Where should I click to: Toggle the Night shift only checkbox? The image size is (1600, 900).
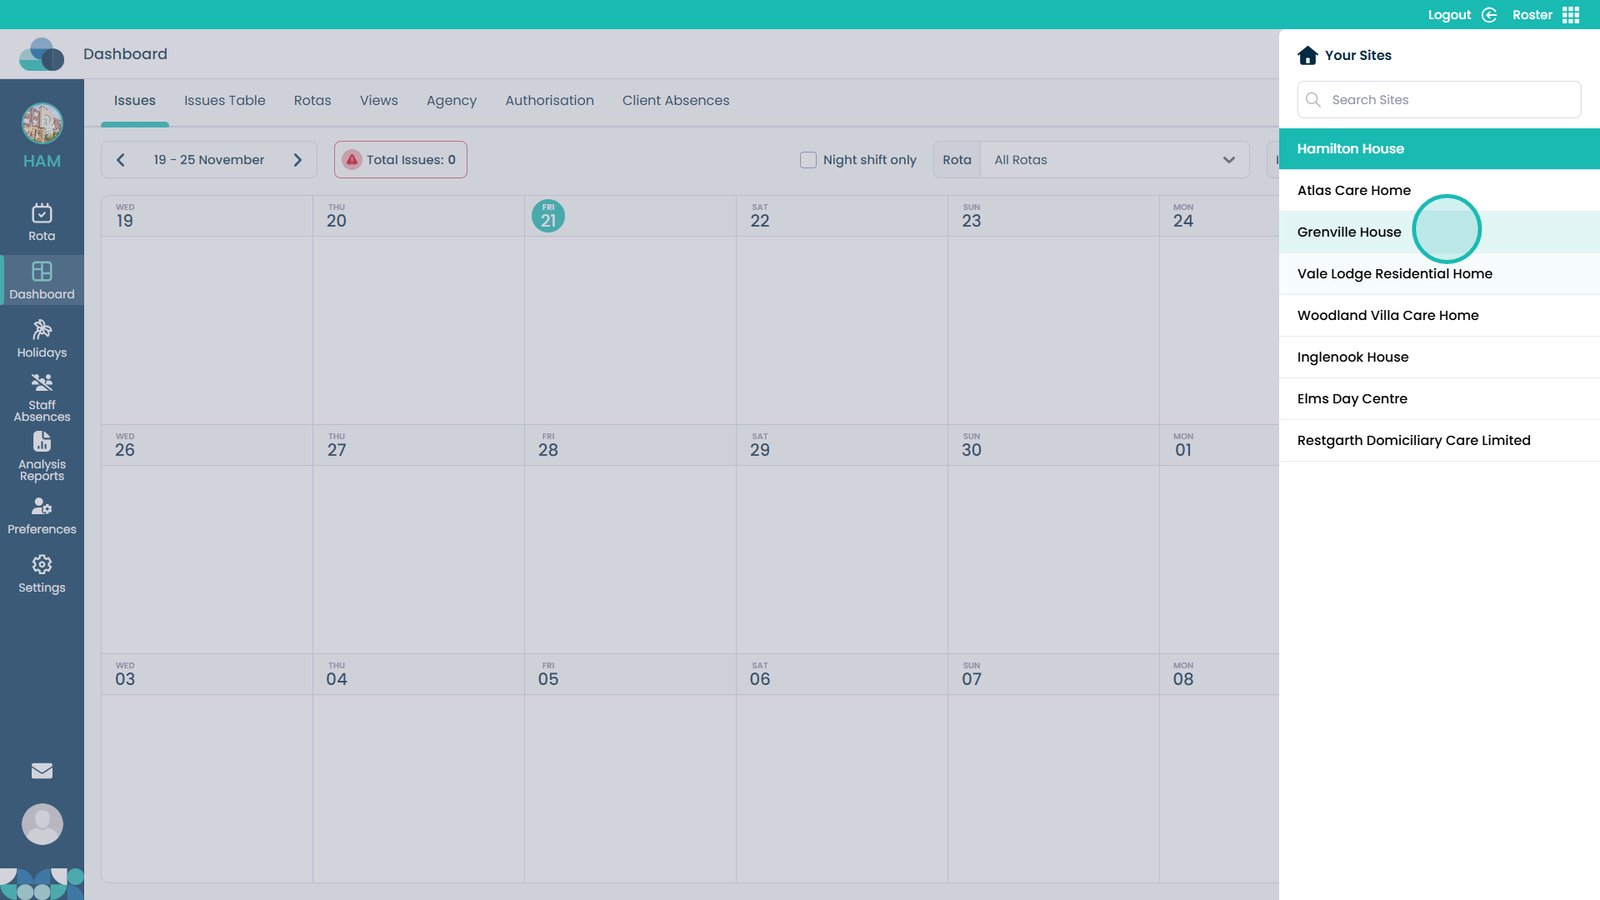tap(808, 160)
